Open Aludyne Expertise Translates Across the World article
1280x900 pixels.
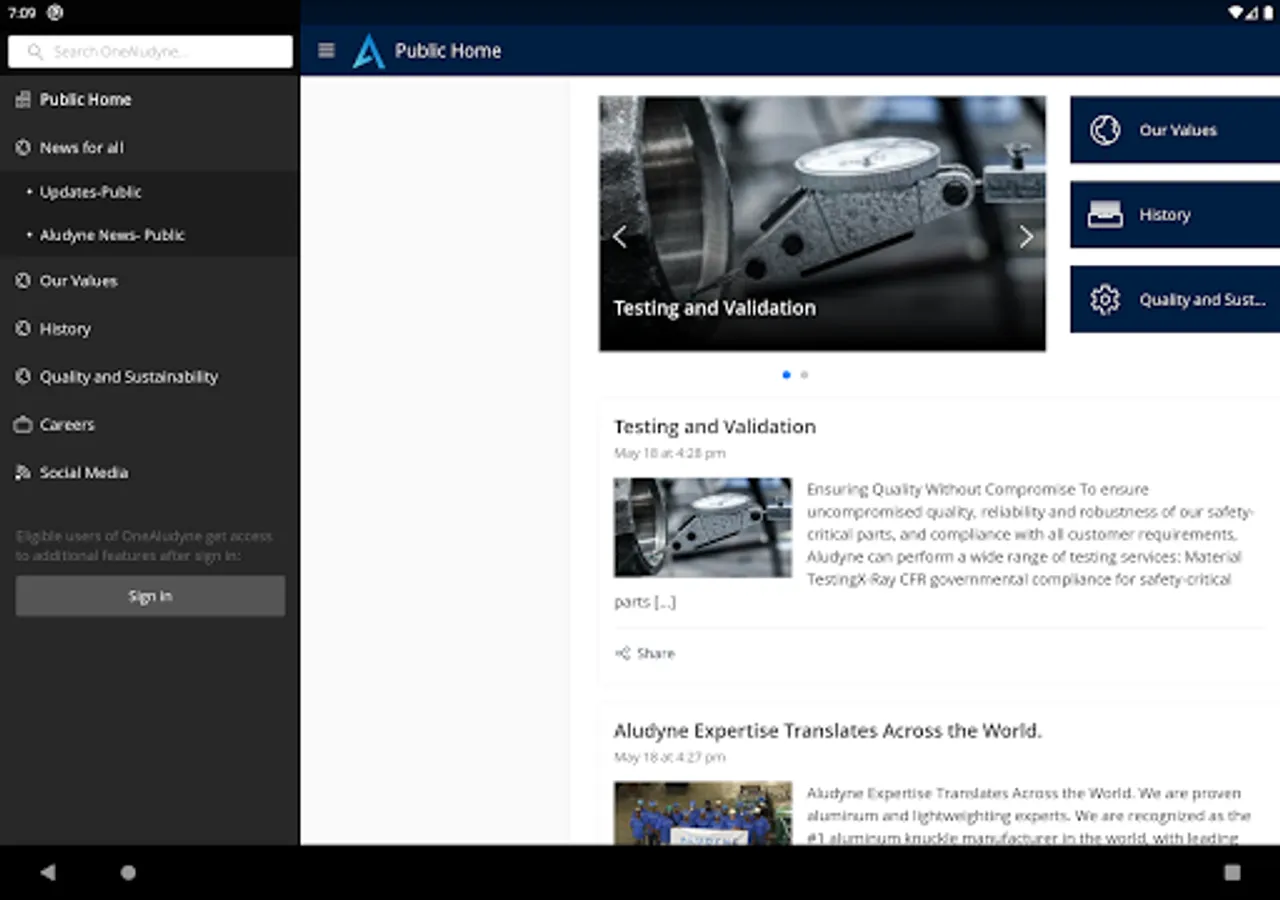828,731
